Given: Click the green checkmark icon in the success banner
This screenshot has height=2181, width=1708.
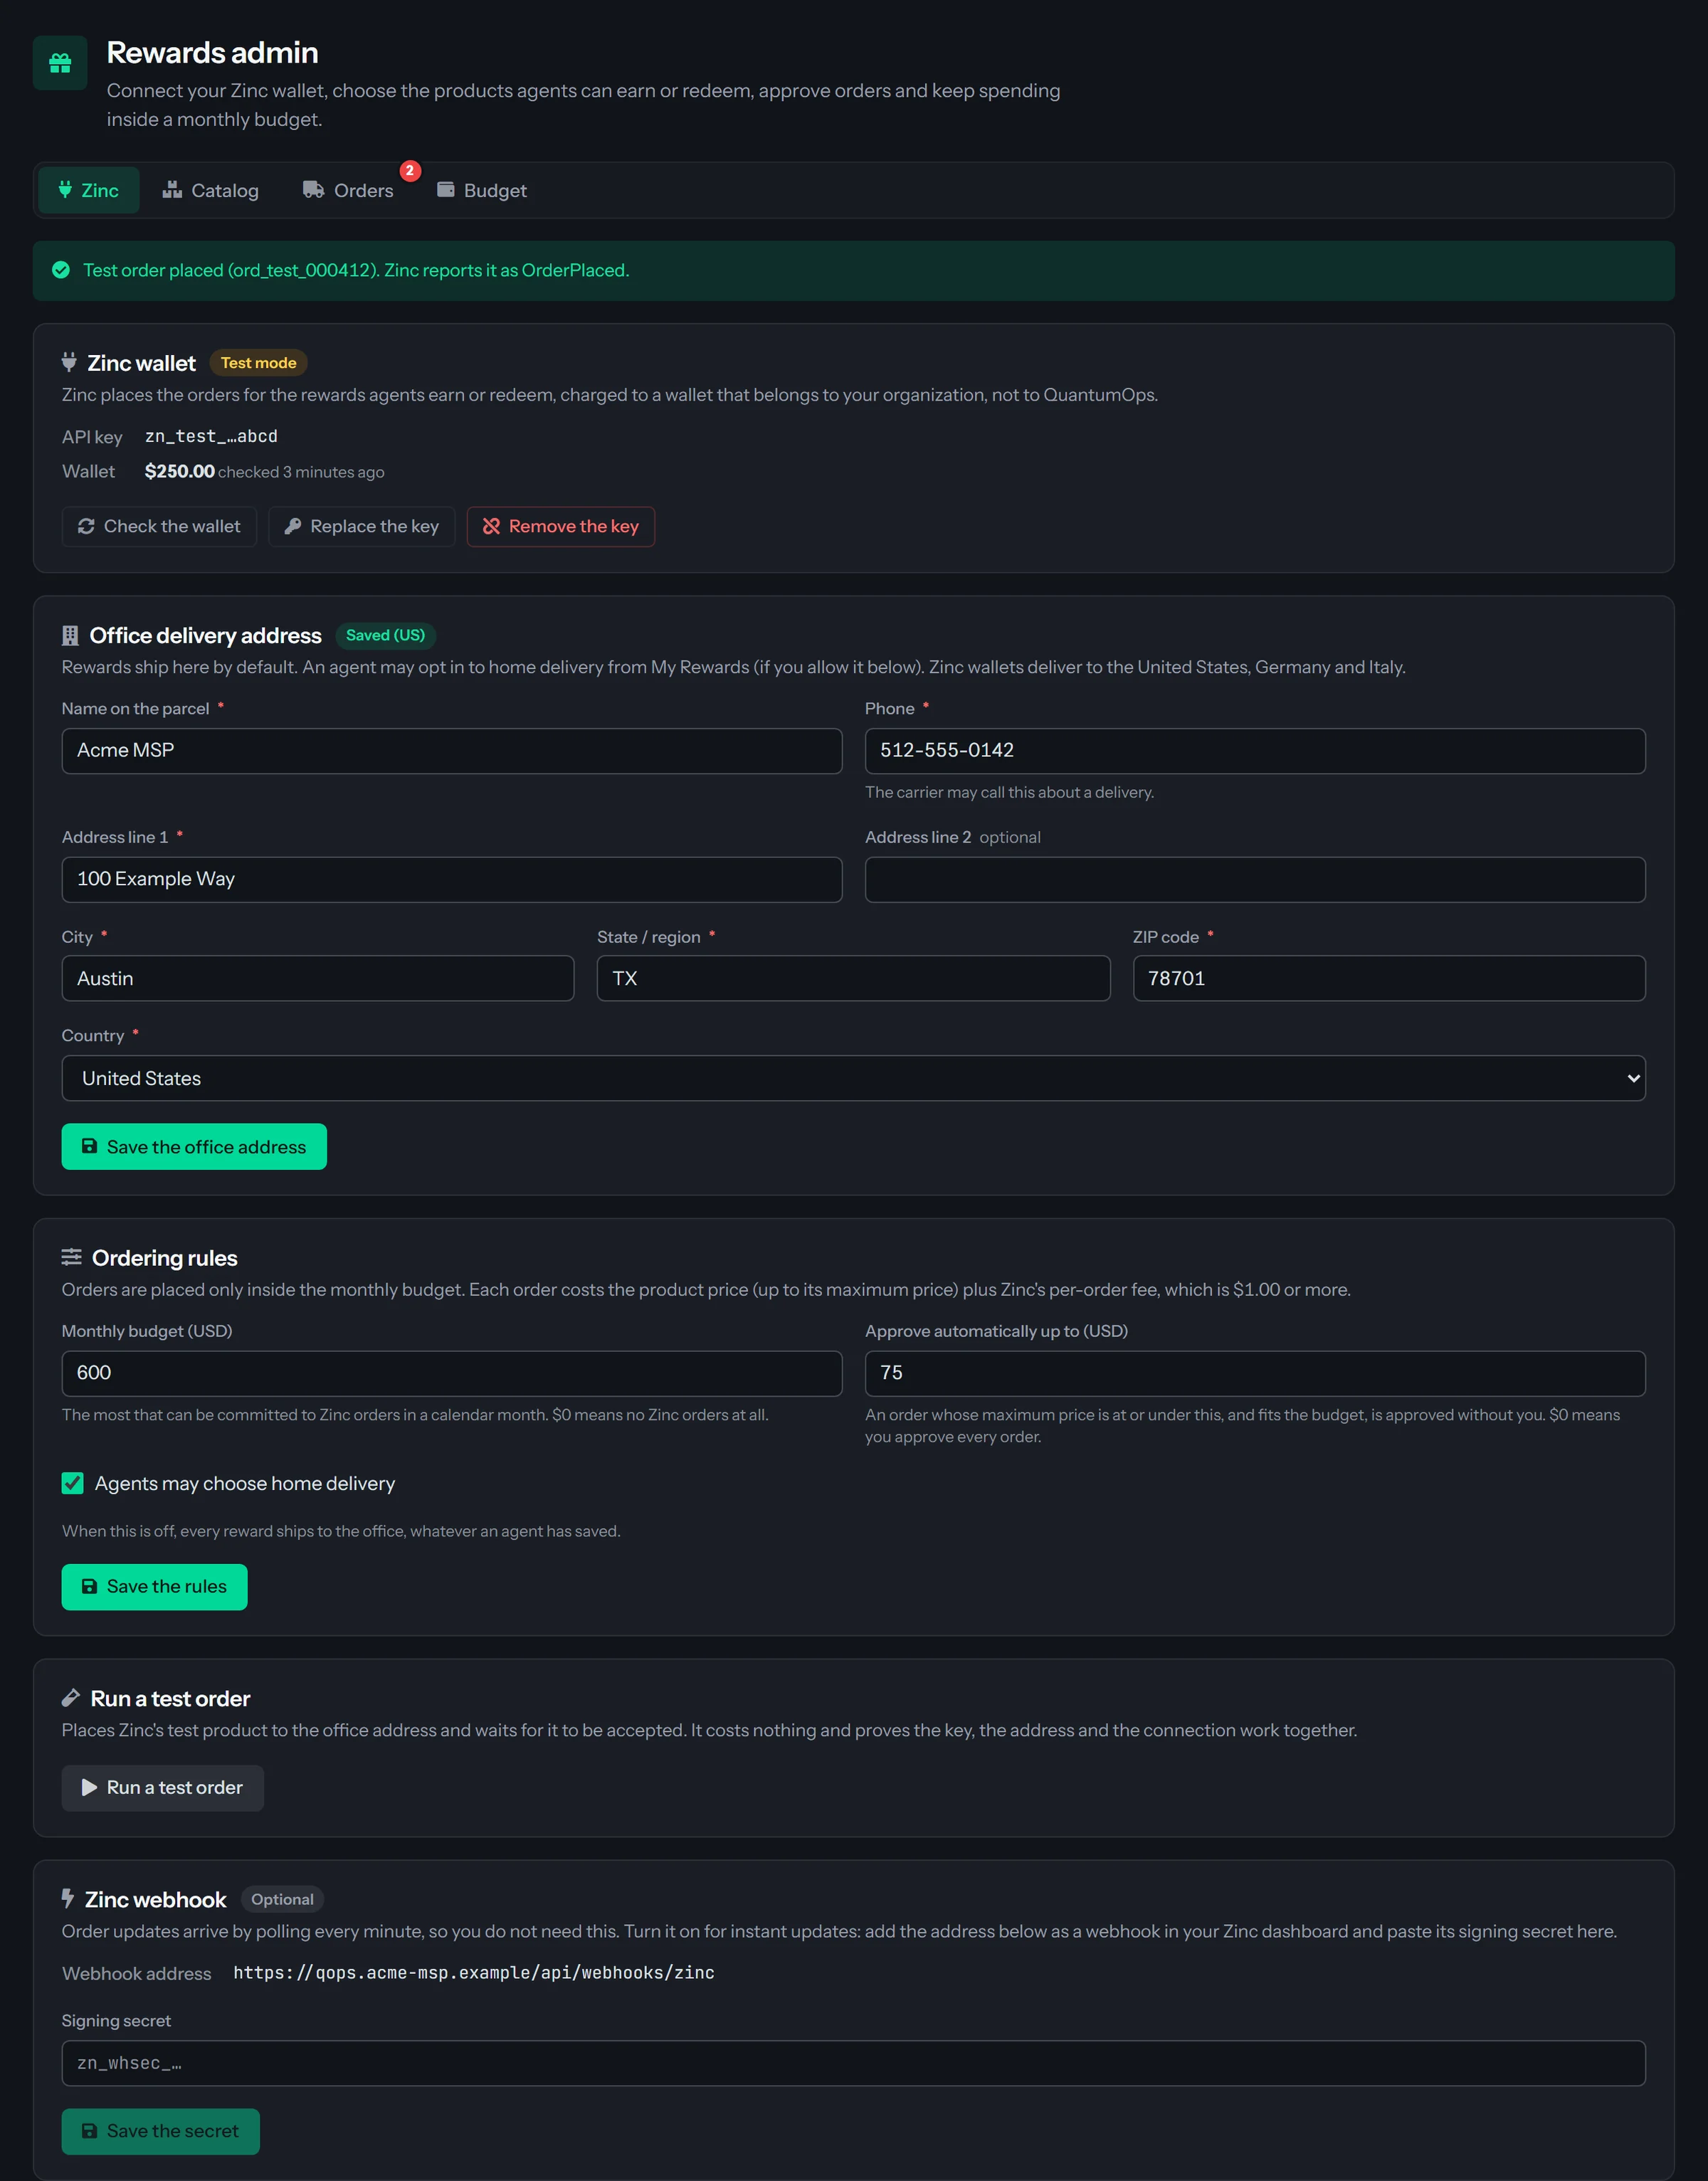Looking at the screenshot, I should click(x=61, y=270).
